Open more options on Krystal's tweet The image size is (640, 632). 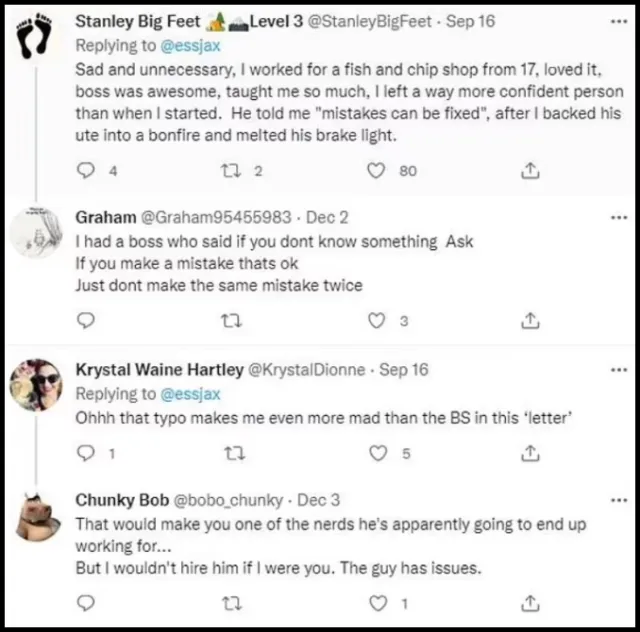pyautogui.click(x=618, y=369)
